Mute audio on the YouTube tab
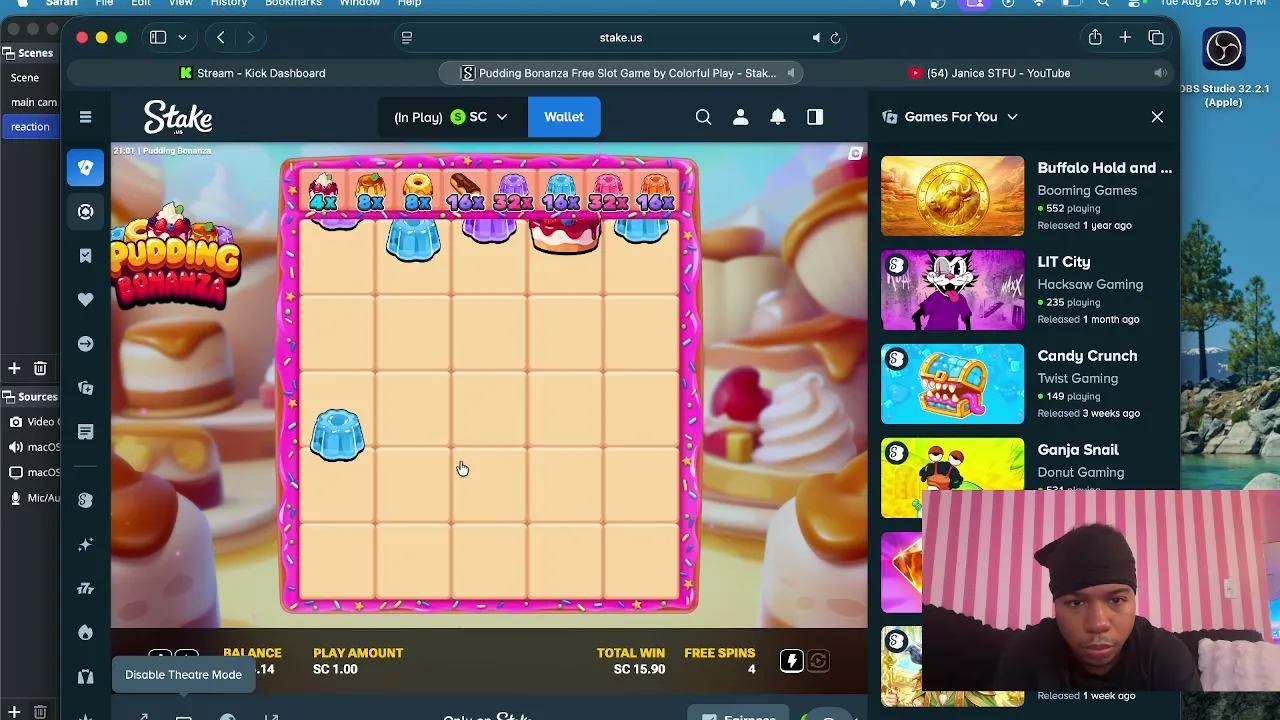Screen dimensions: 1280x720 [x=1160, y=73]
